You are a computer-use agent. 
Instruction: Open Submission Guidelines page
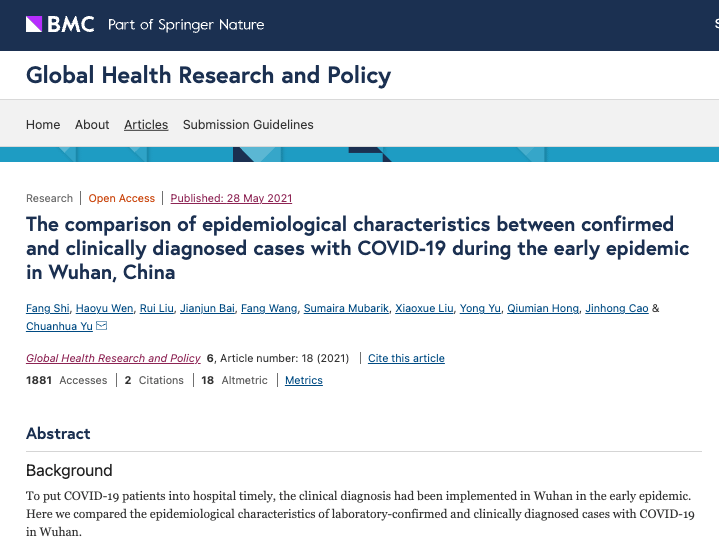pyautogui.click(x=248, y=125)
